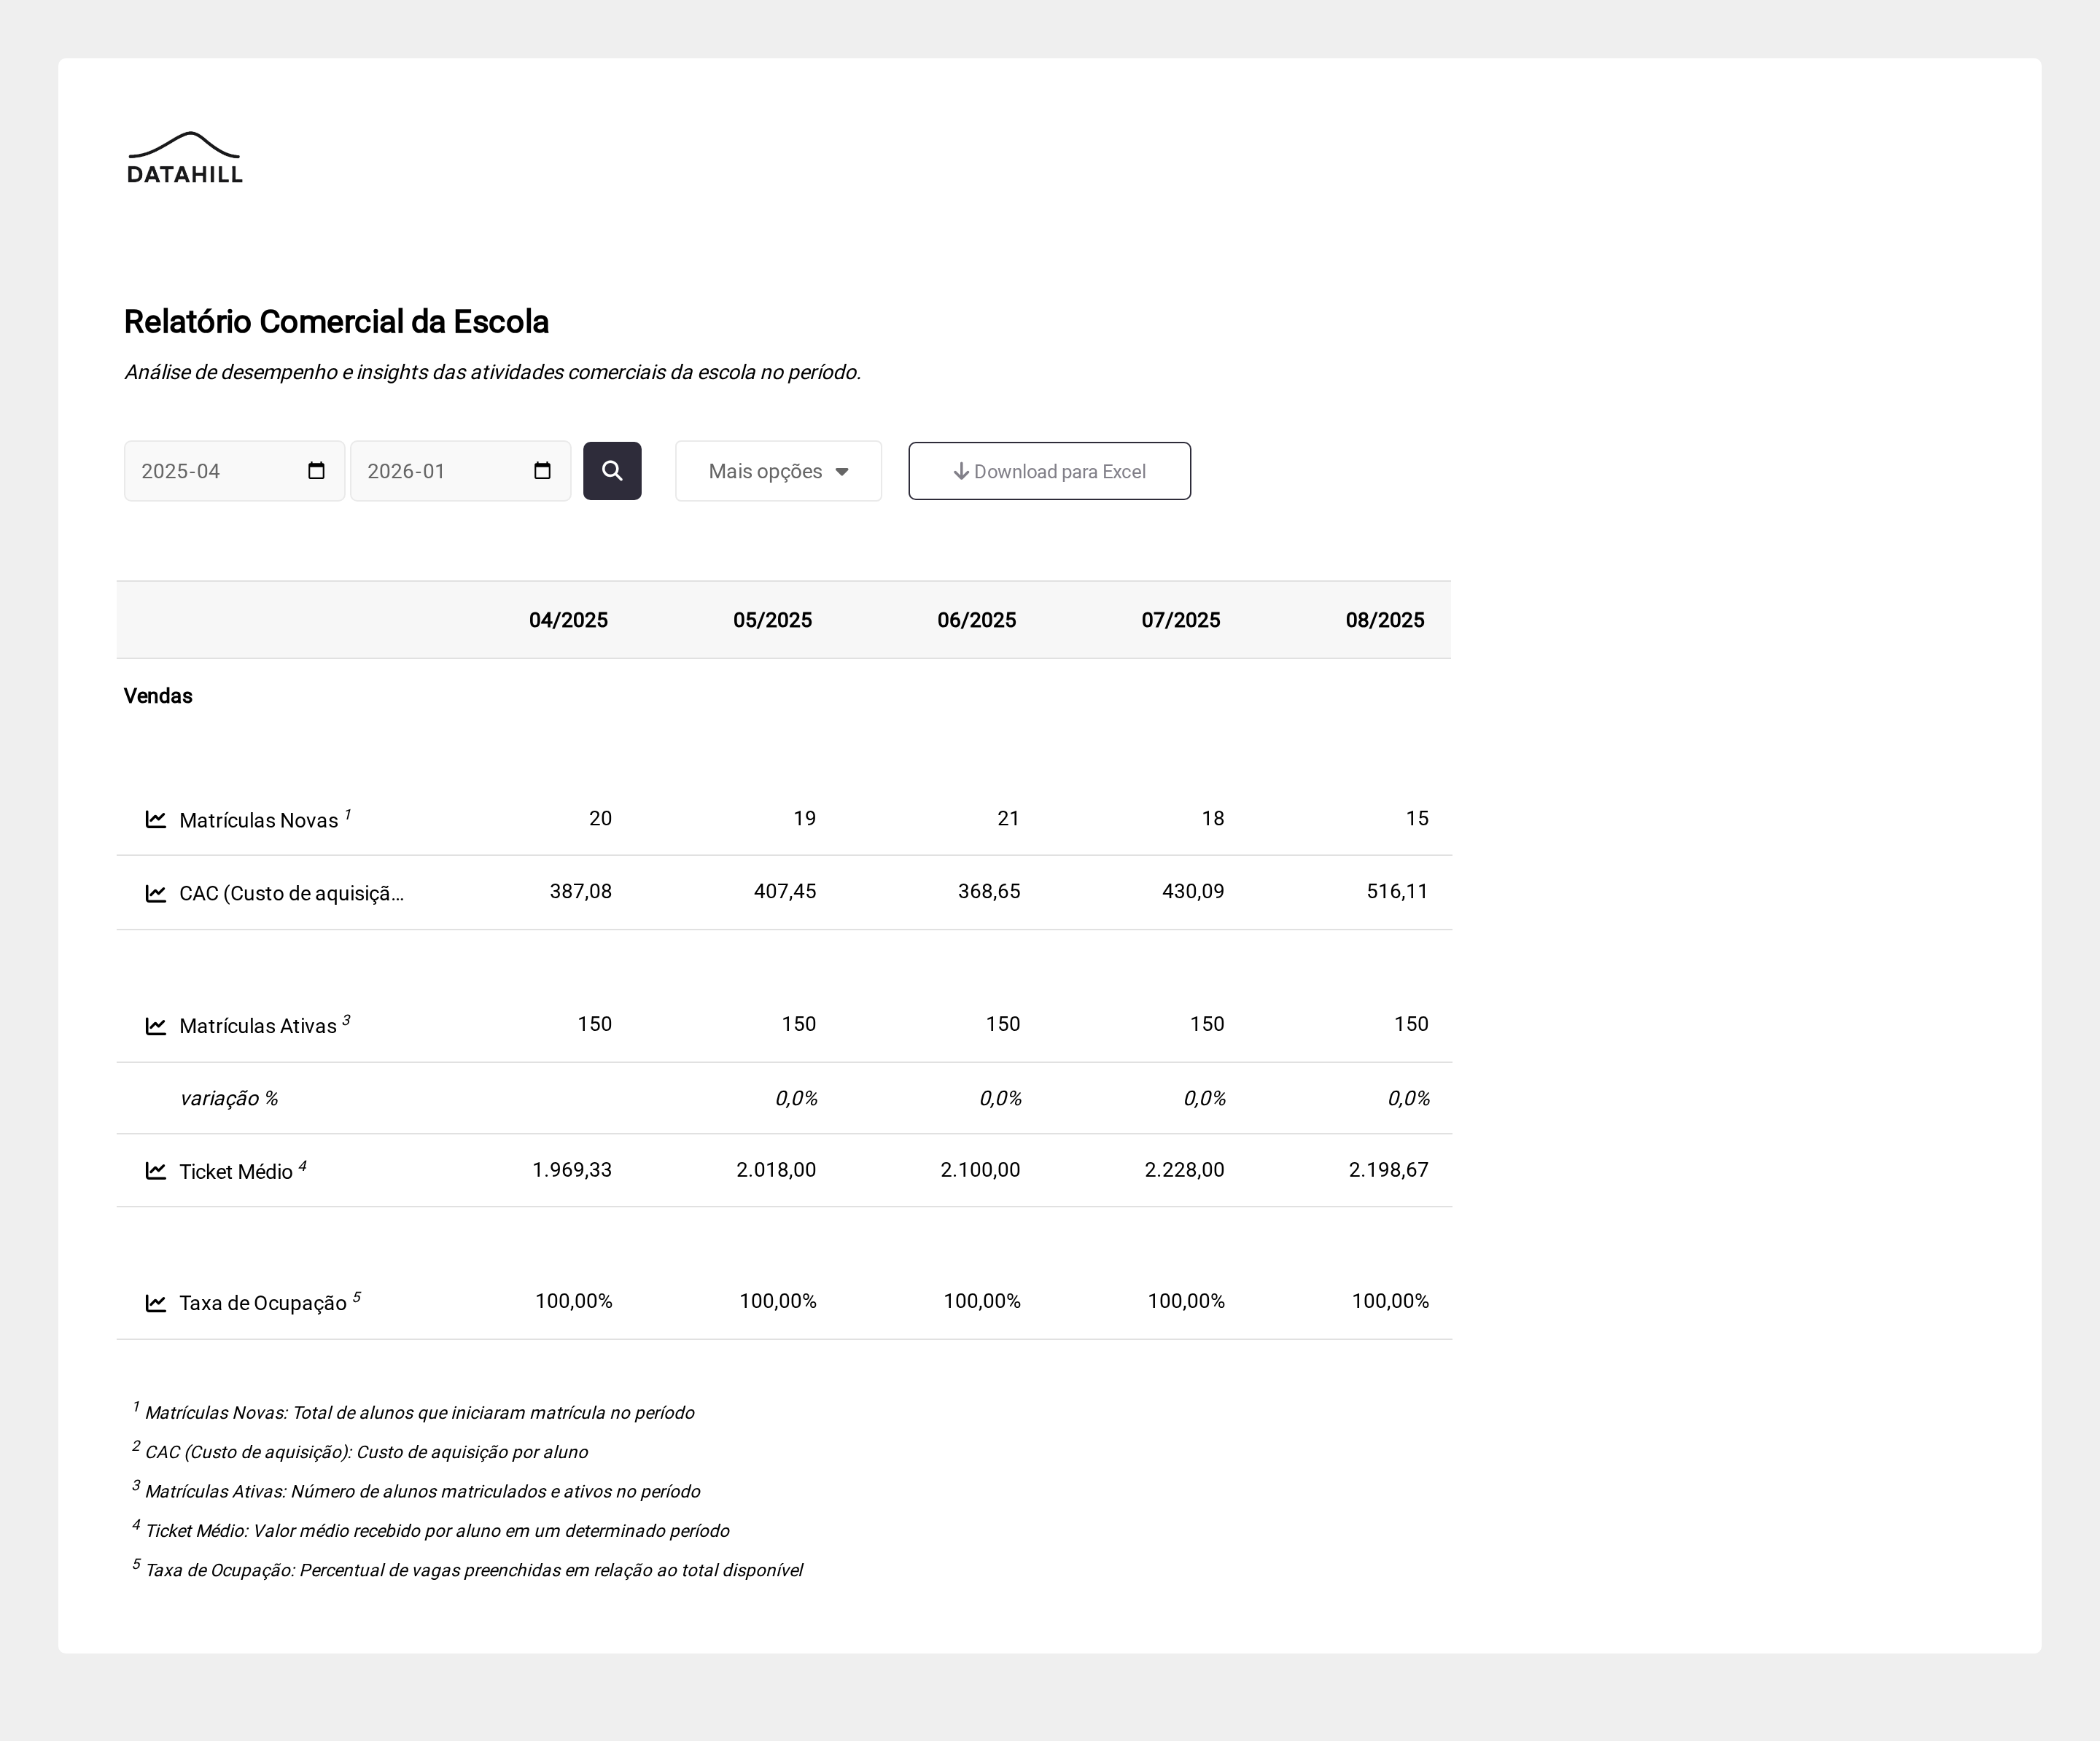This screenshot has height=1741, width=2100.
Task: Click the Mais opções caret arrow
Action: tap(842, 472)
